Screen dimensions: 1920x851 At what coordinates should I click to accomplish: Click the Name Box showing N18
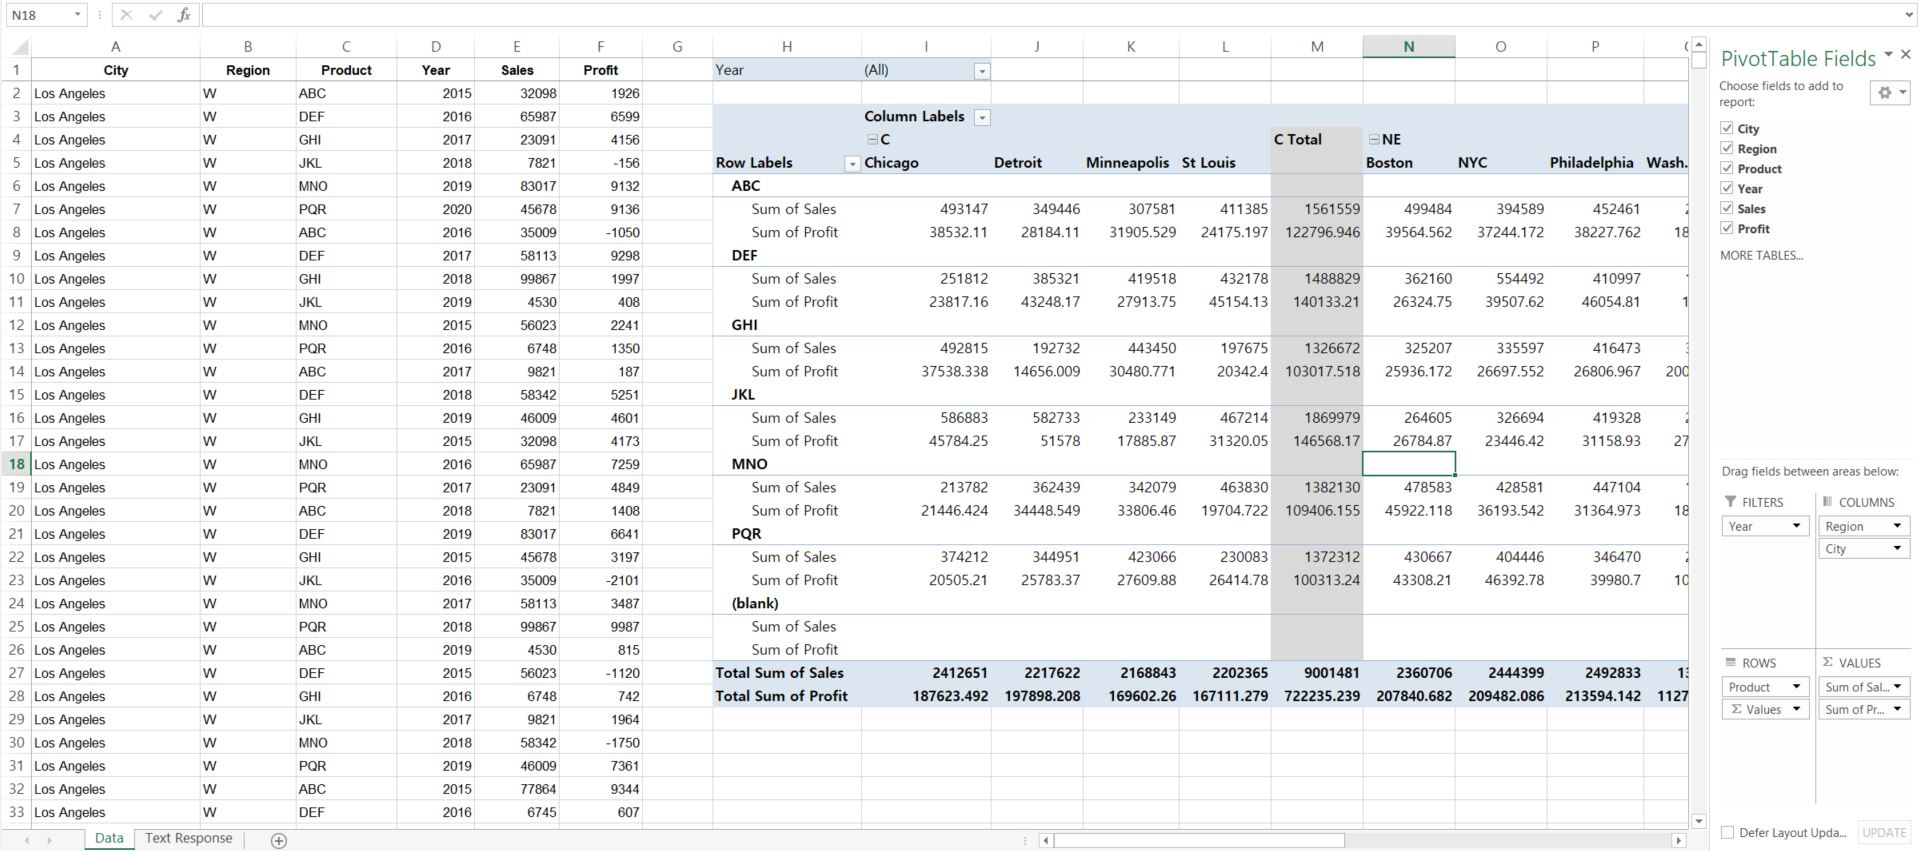click(x=38, y=15)
